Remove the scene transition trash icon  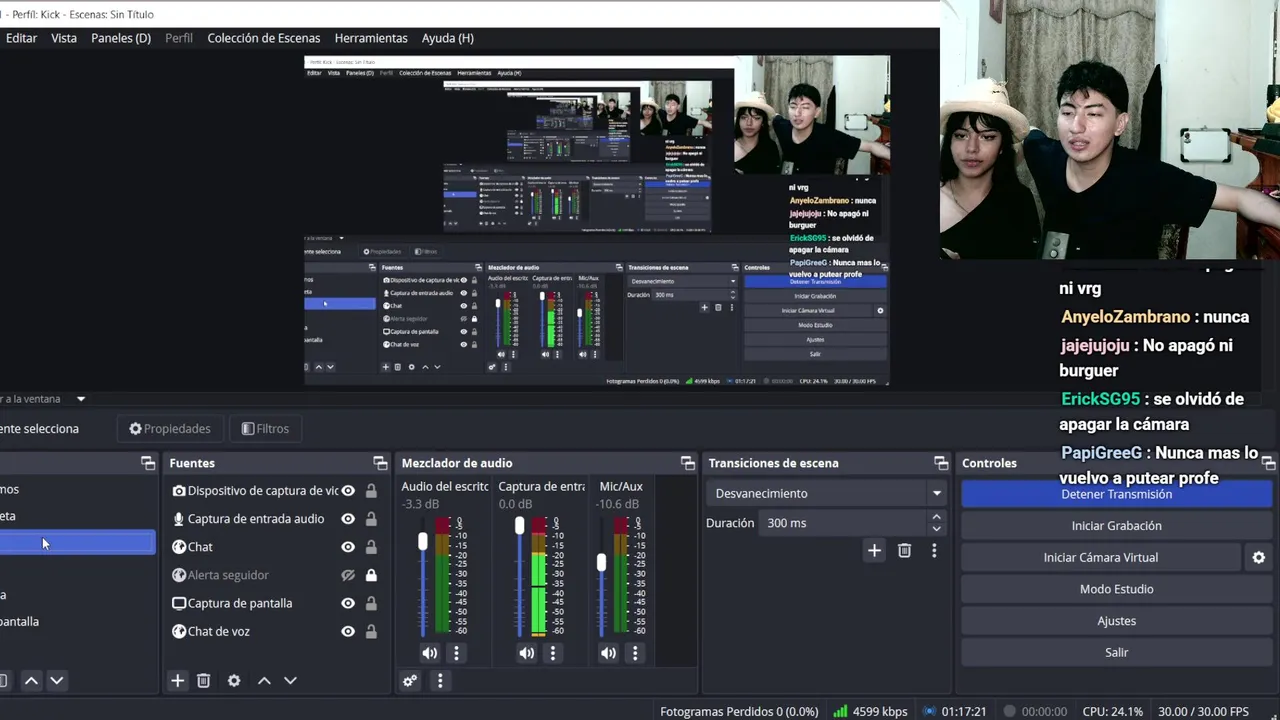click(x=904, y=550)
